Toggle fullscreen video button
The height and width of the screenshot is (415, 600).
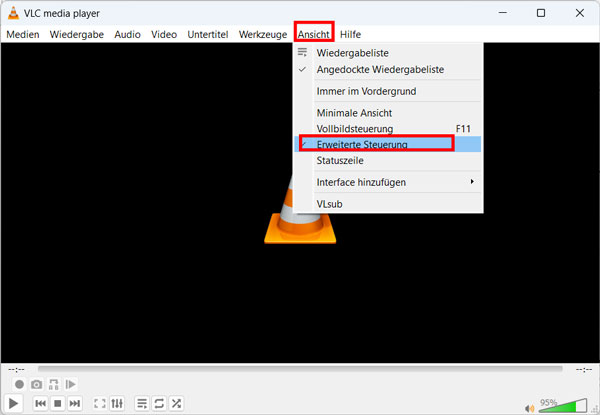pyautogui.click(x=100, y=403)
